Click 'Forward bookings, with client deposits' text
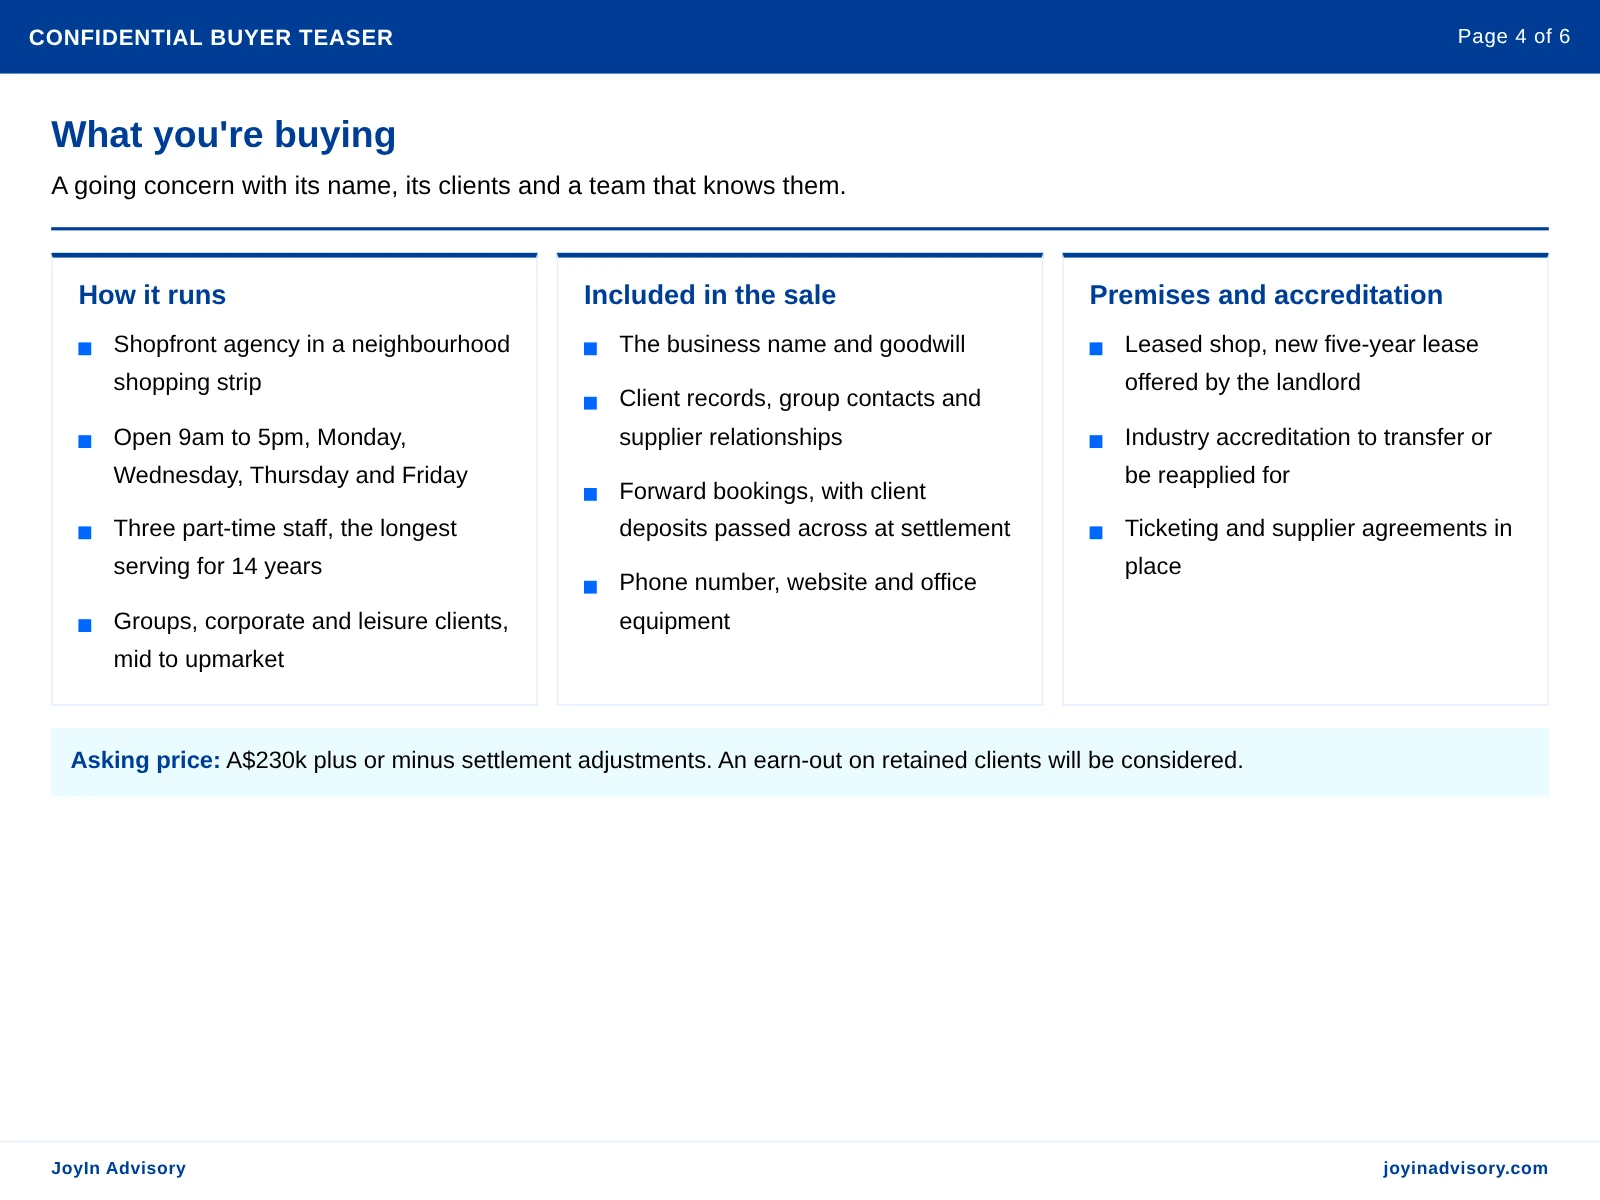 tap(815, 510)
